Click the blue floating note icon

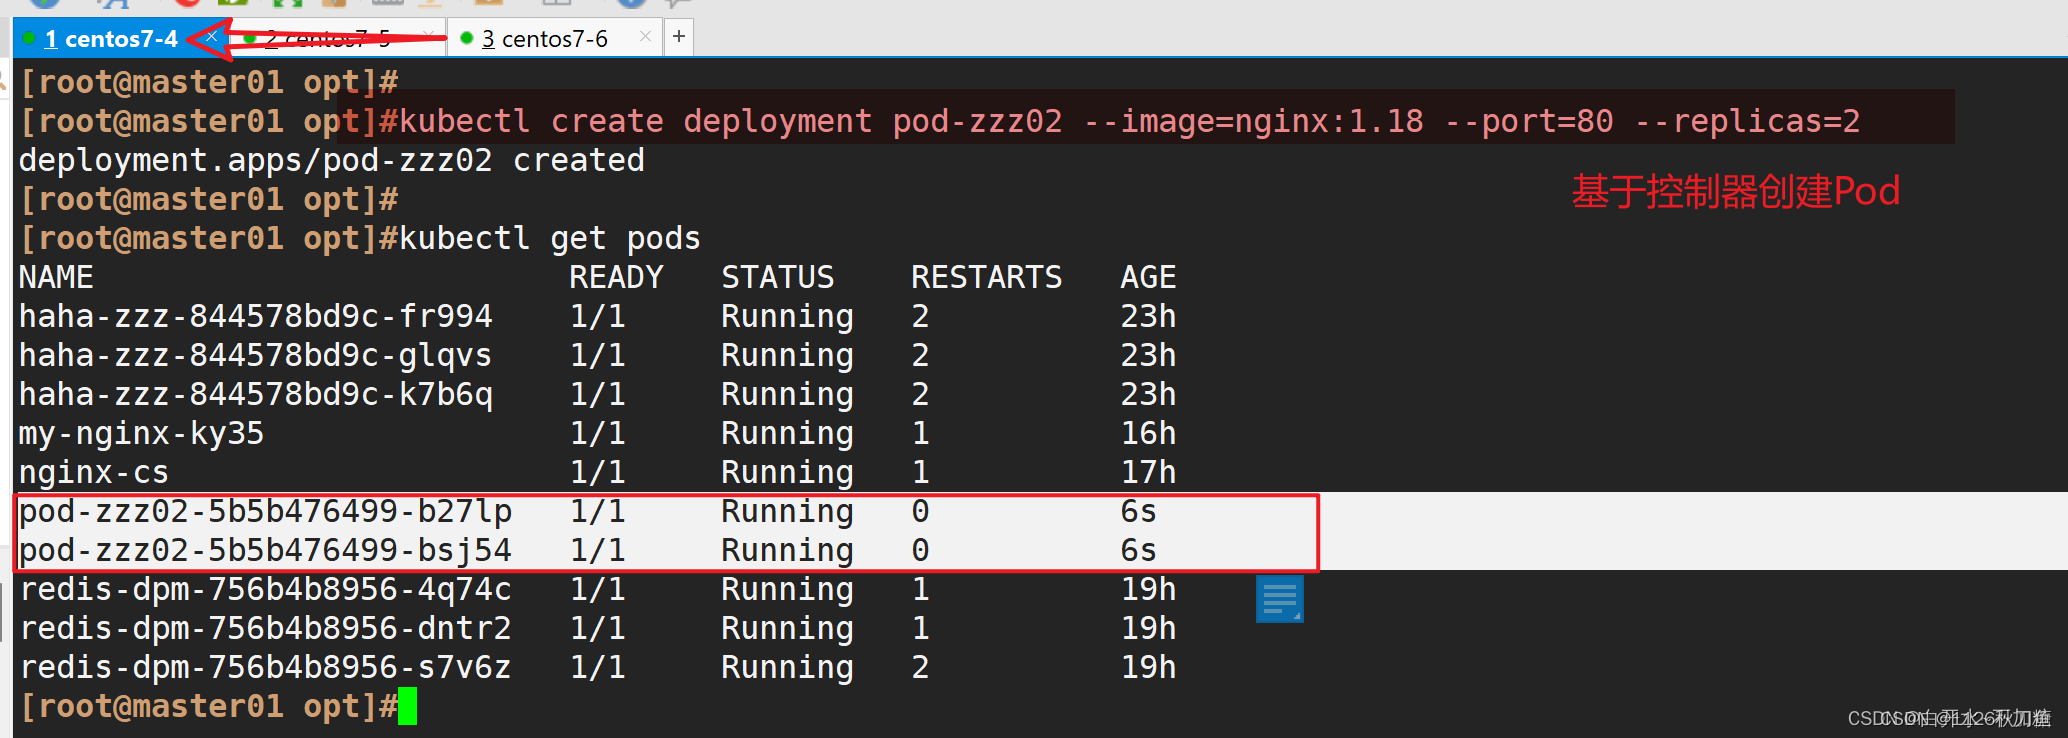coord(1279,600)
